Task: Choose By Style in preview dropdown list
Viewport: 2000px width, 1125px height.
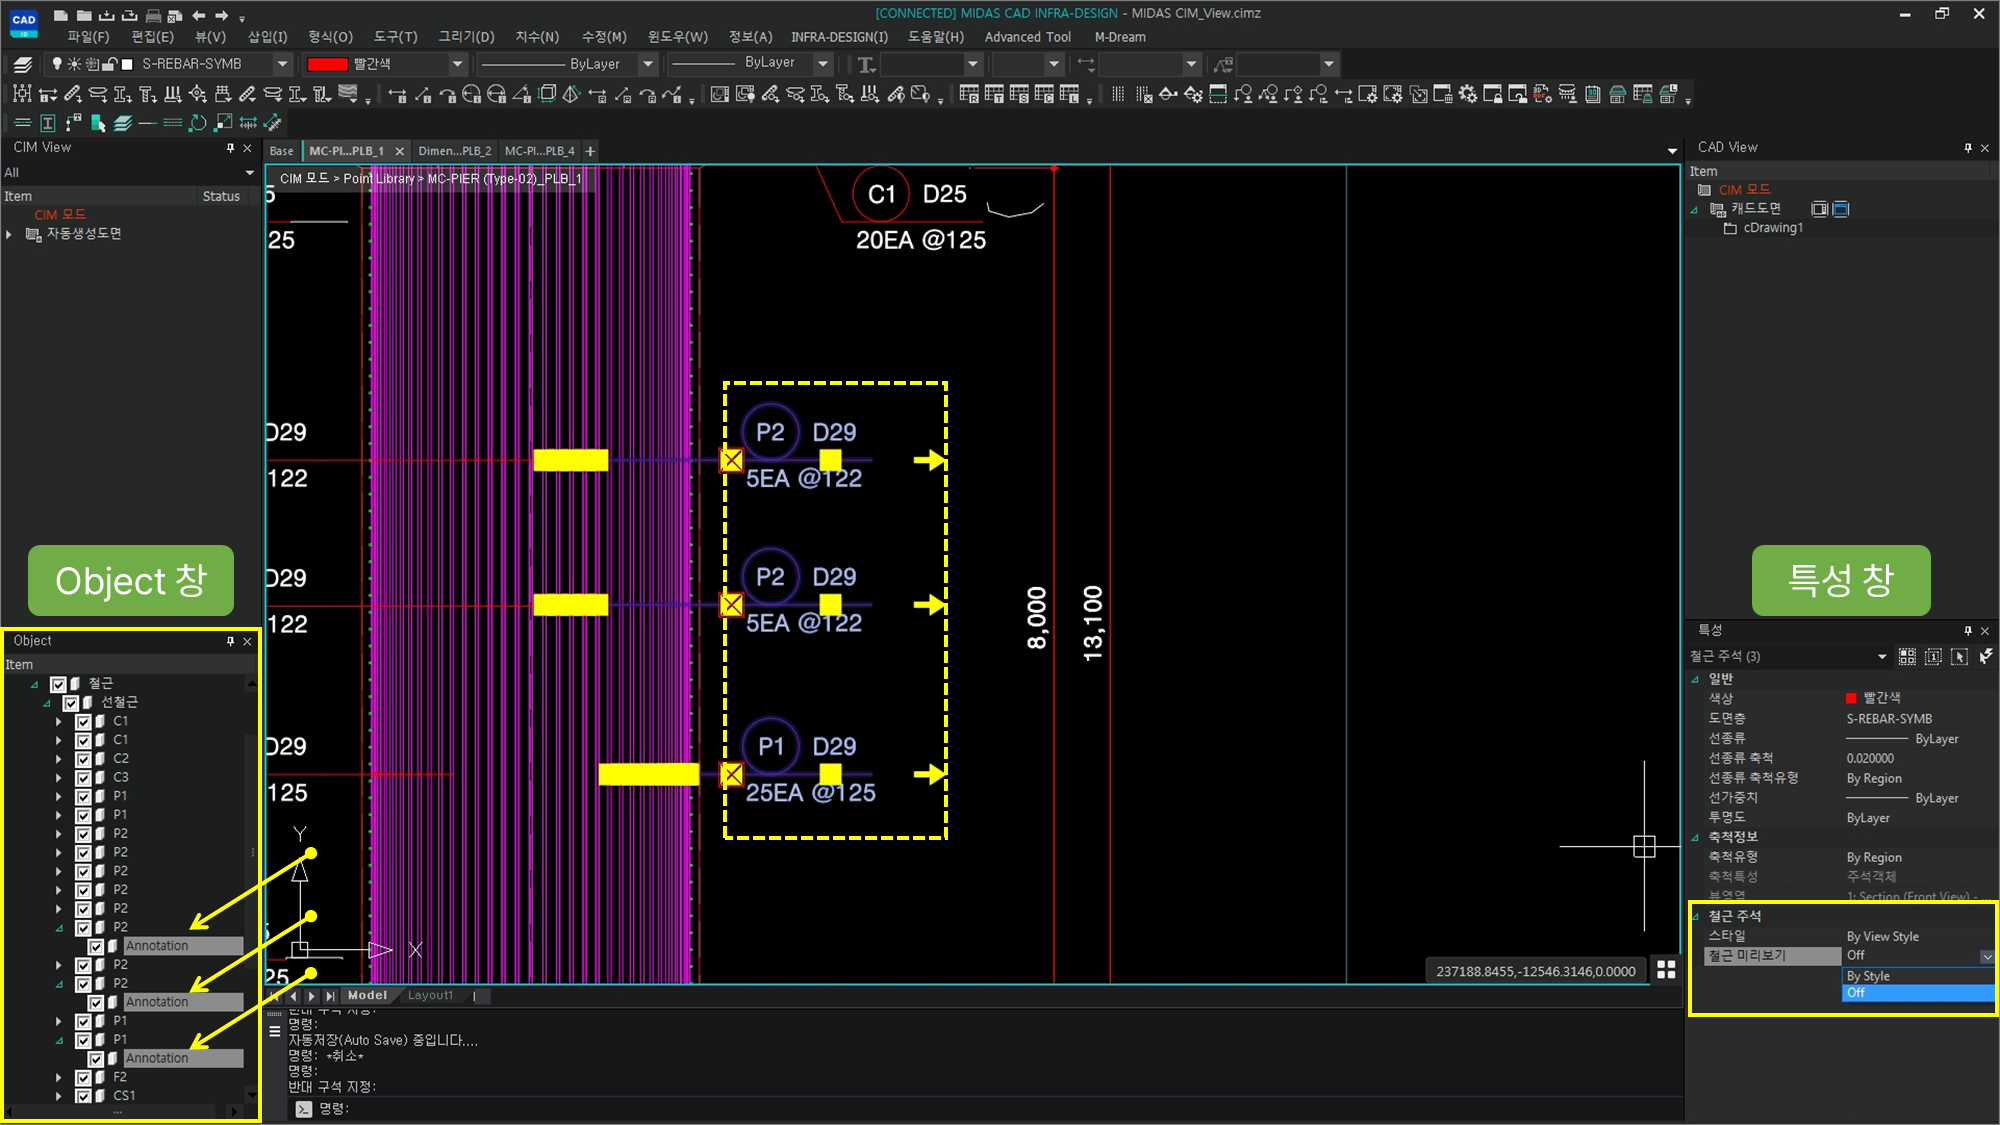Action: tap(1917, 976)
